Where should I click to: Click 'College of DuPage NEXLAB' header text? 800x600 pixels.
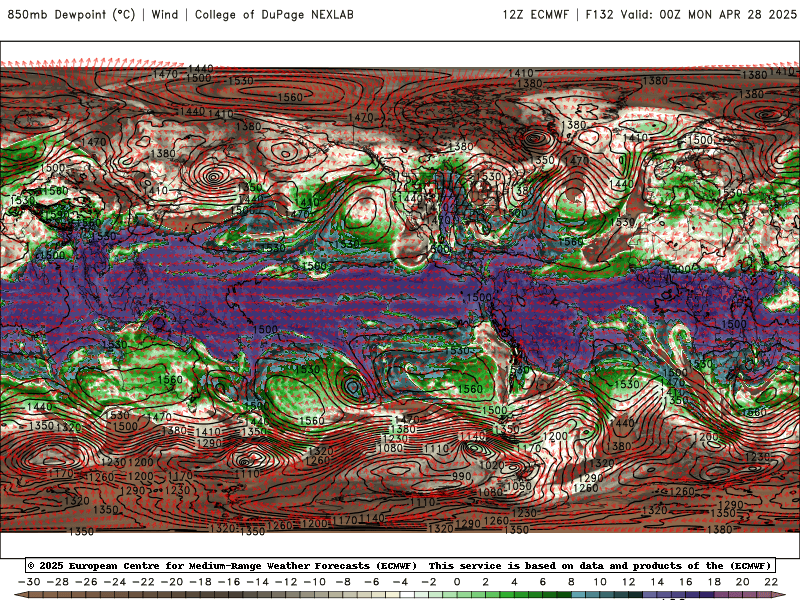coord(274,14)
